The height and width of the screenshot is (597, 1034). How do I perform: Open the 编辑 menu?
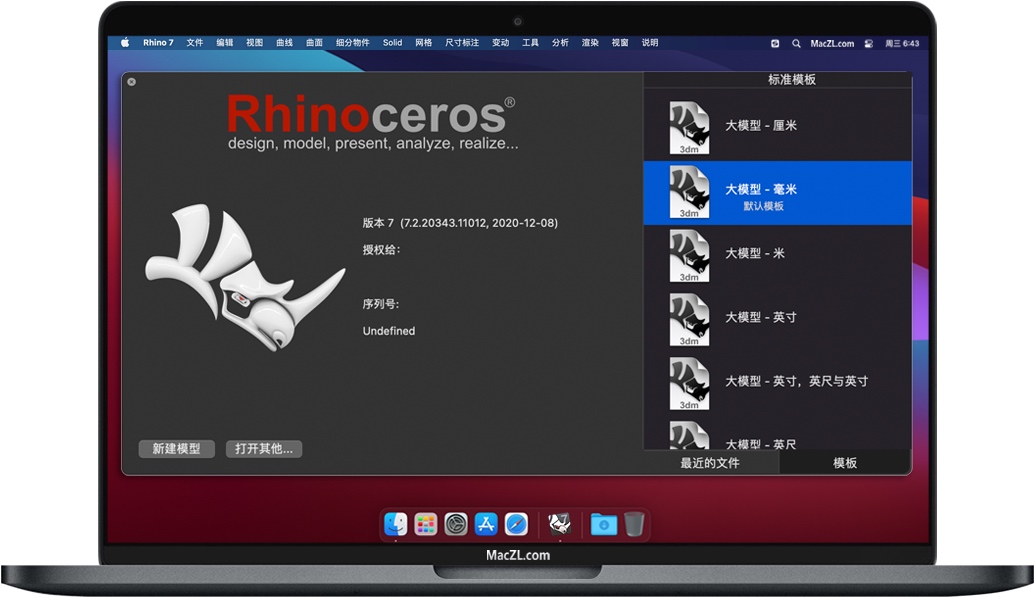[225, 43]
